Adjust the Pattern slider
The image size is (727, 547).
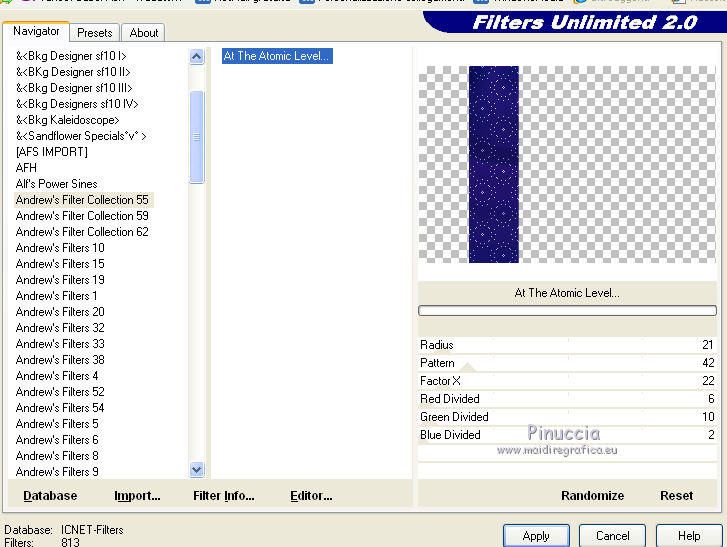567,363
